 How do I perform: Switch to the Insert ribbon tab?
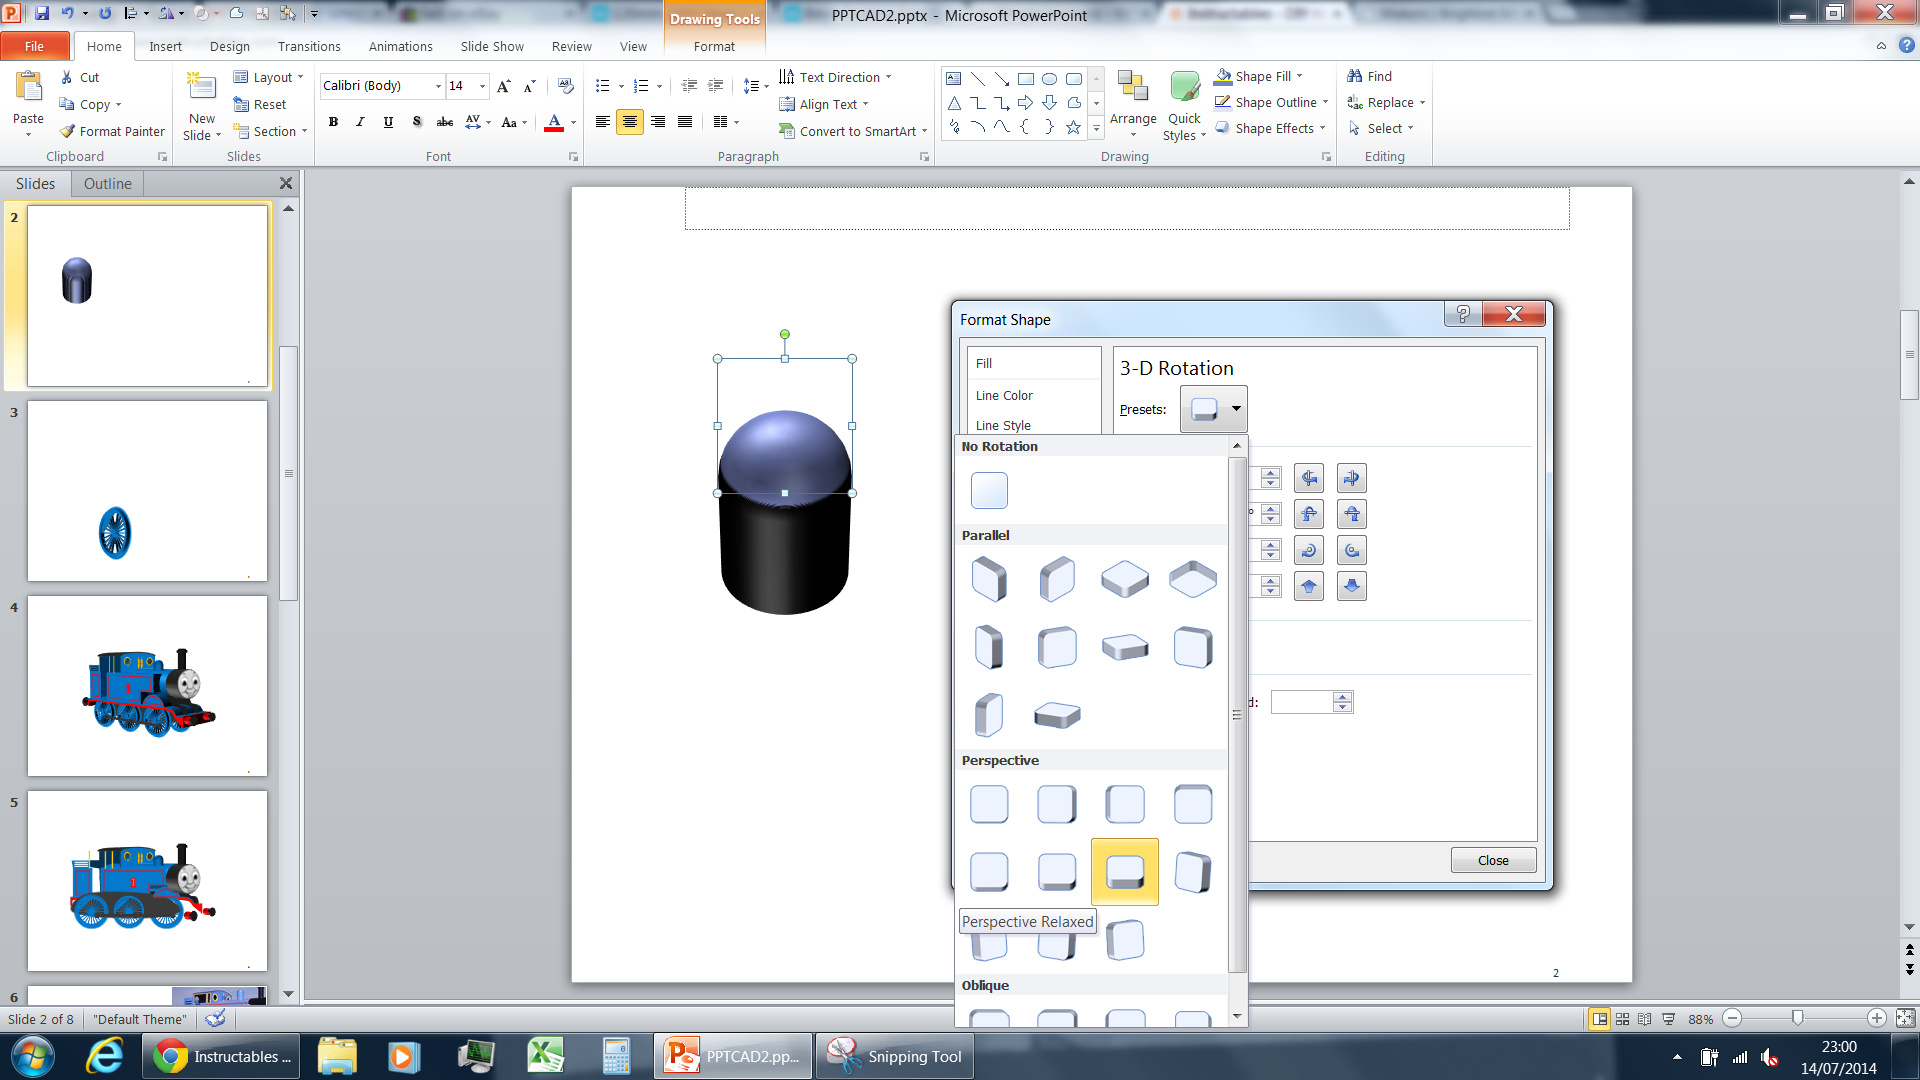(x=165, y=46)
